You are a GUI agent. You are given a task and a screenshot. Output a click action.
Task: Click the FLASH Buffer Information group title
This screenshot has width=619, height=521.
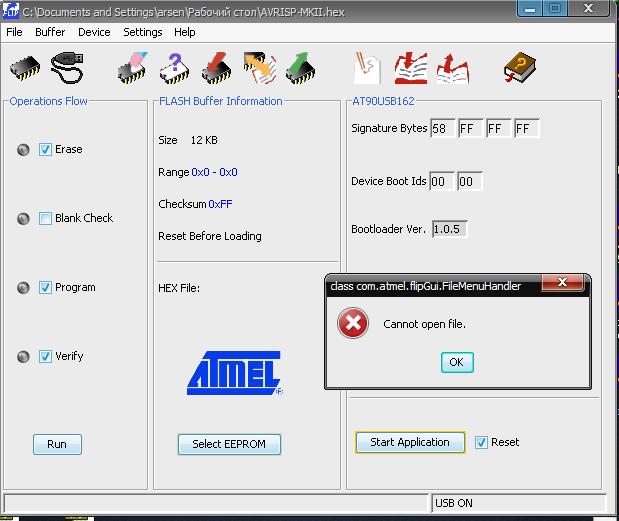point(221,101)
